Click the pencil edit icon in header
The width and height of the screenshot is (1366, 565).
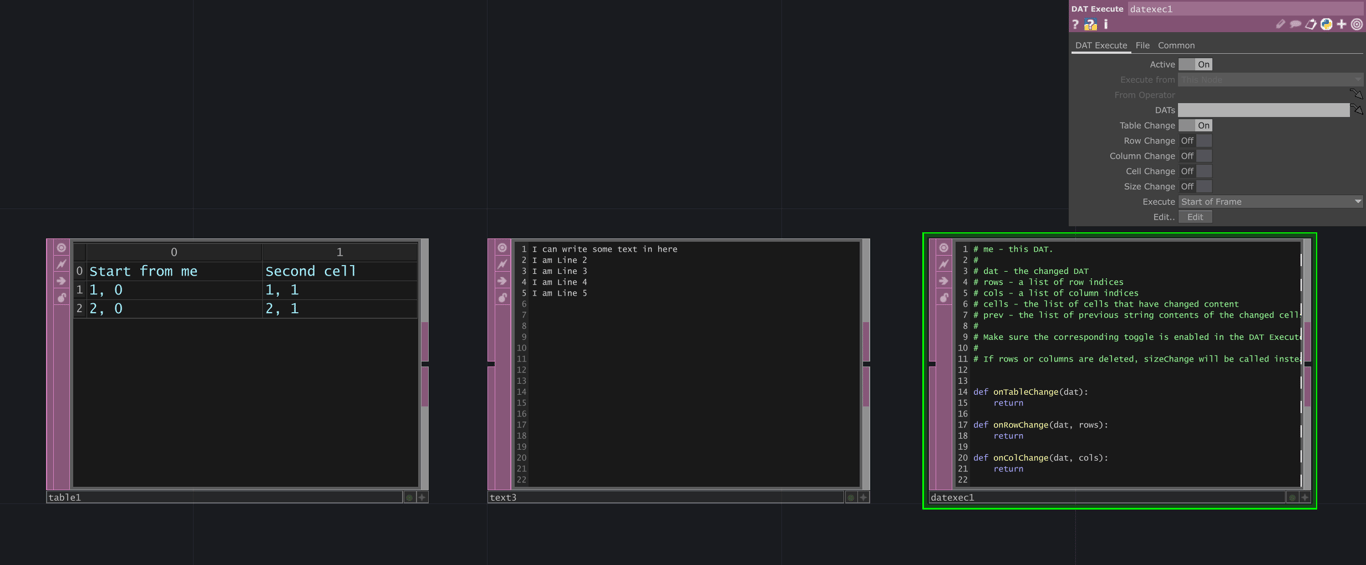[x=1280, y=24]
